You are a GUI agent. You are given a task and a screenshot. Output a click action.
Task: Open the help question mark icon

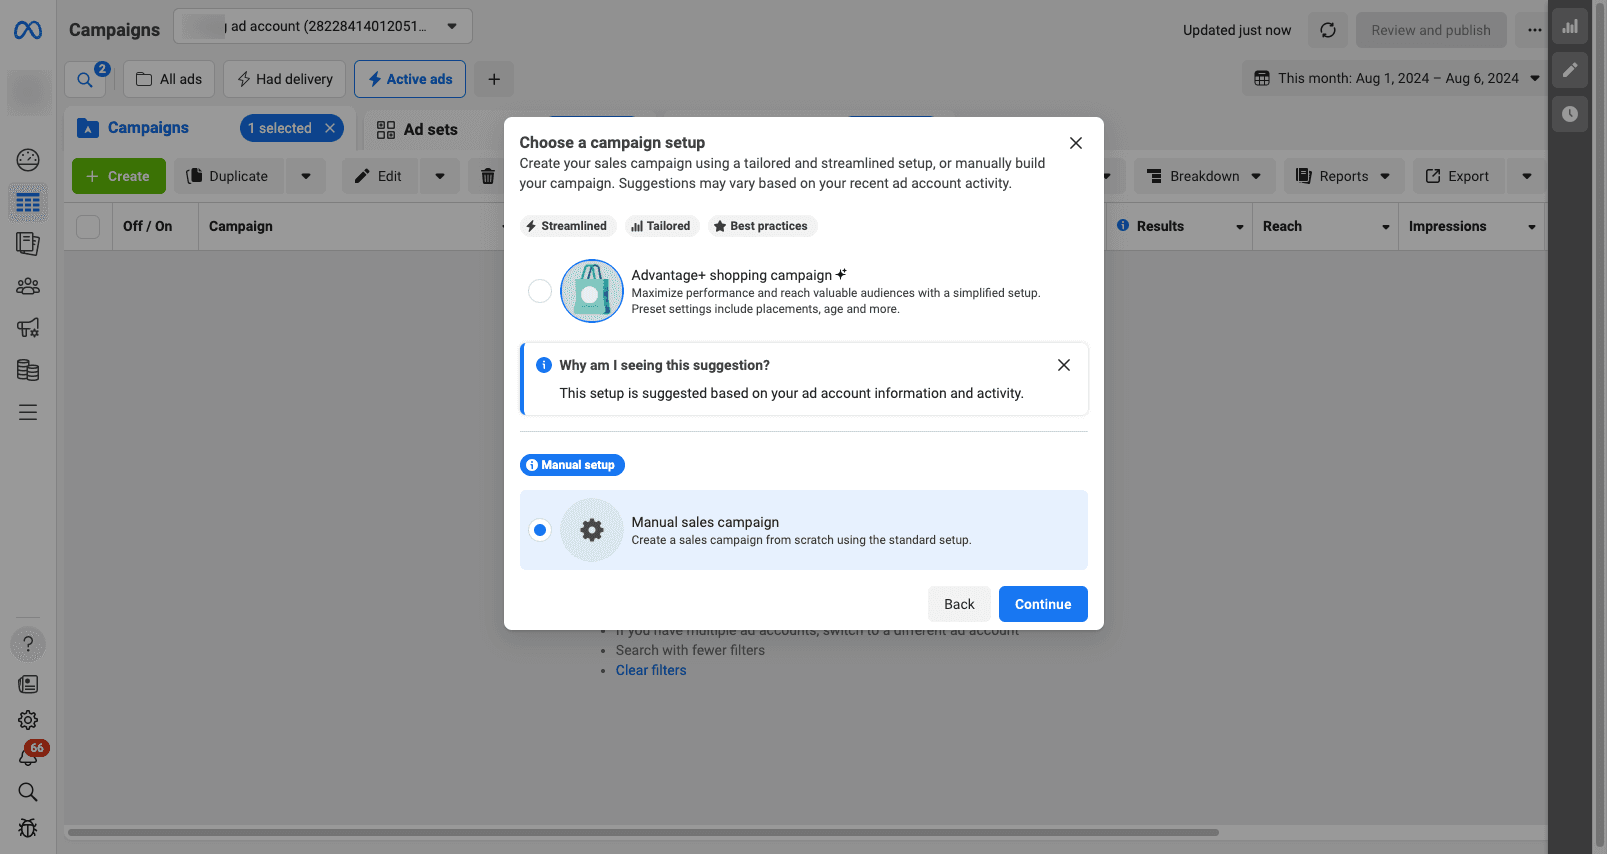(28, 644)
